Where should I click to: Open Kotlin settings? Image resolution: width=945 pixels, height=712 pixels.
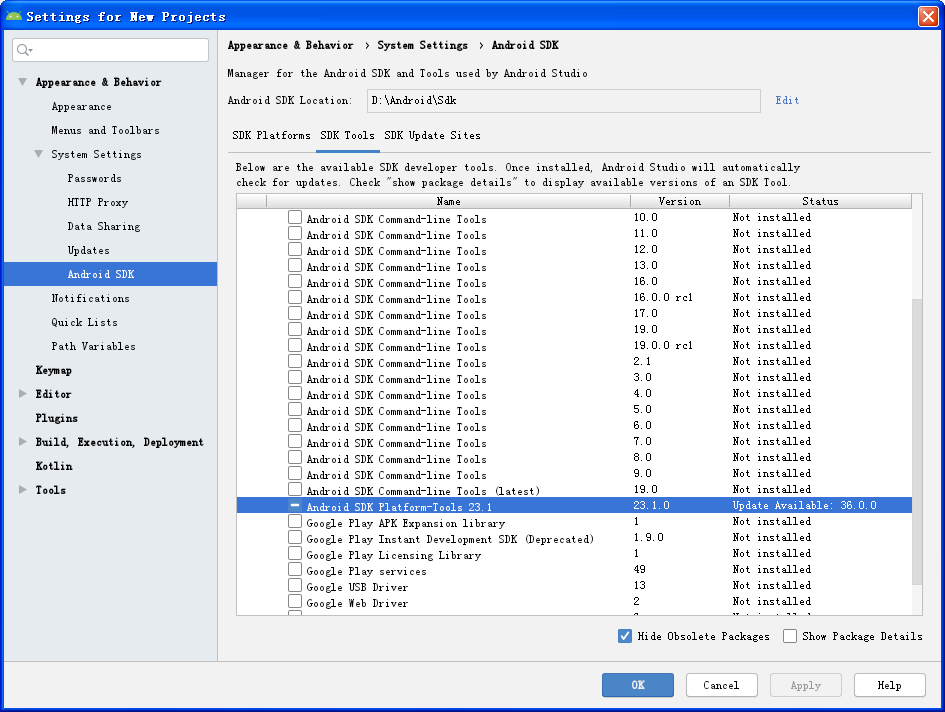(54, 466)
